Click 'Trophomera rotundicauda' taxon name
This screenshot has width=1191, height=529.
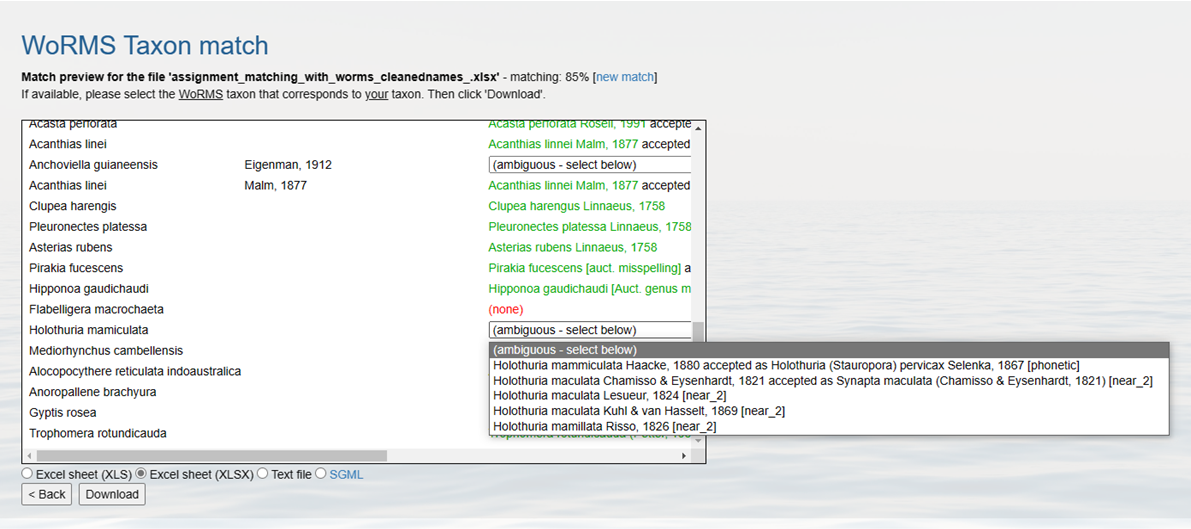(x=98, y=433)
